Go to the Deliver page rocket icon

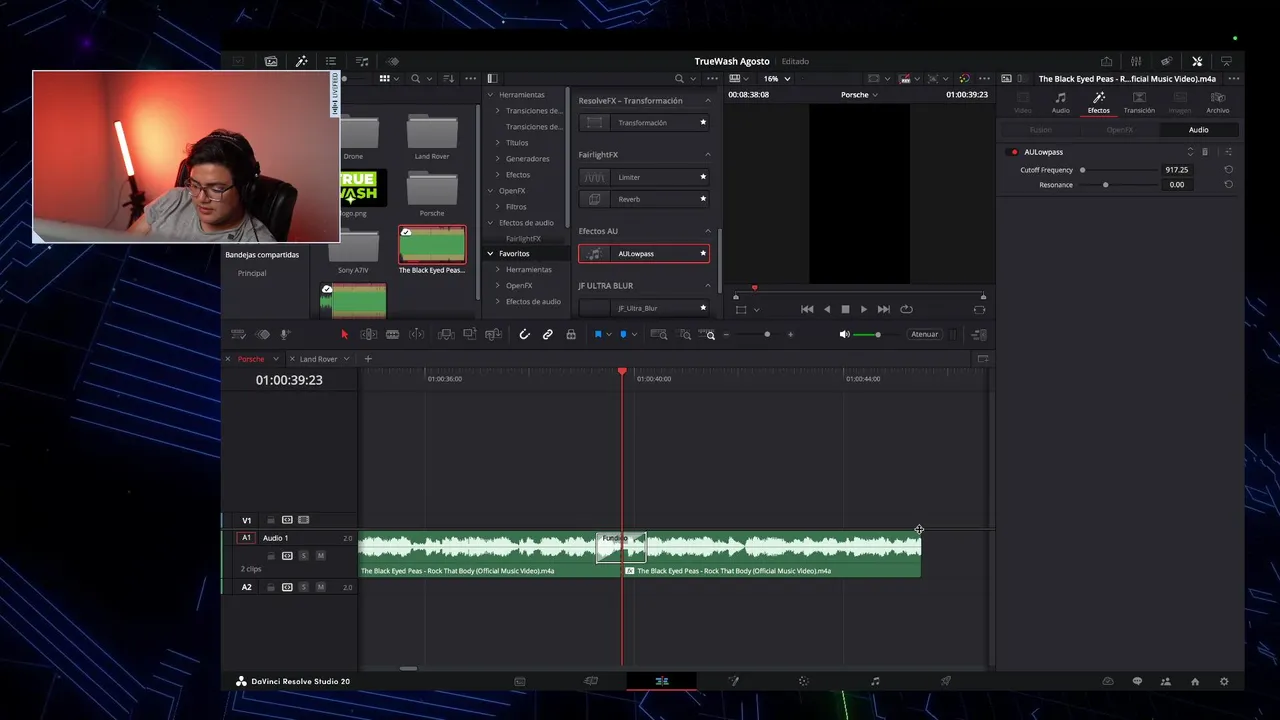(945, 681)
